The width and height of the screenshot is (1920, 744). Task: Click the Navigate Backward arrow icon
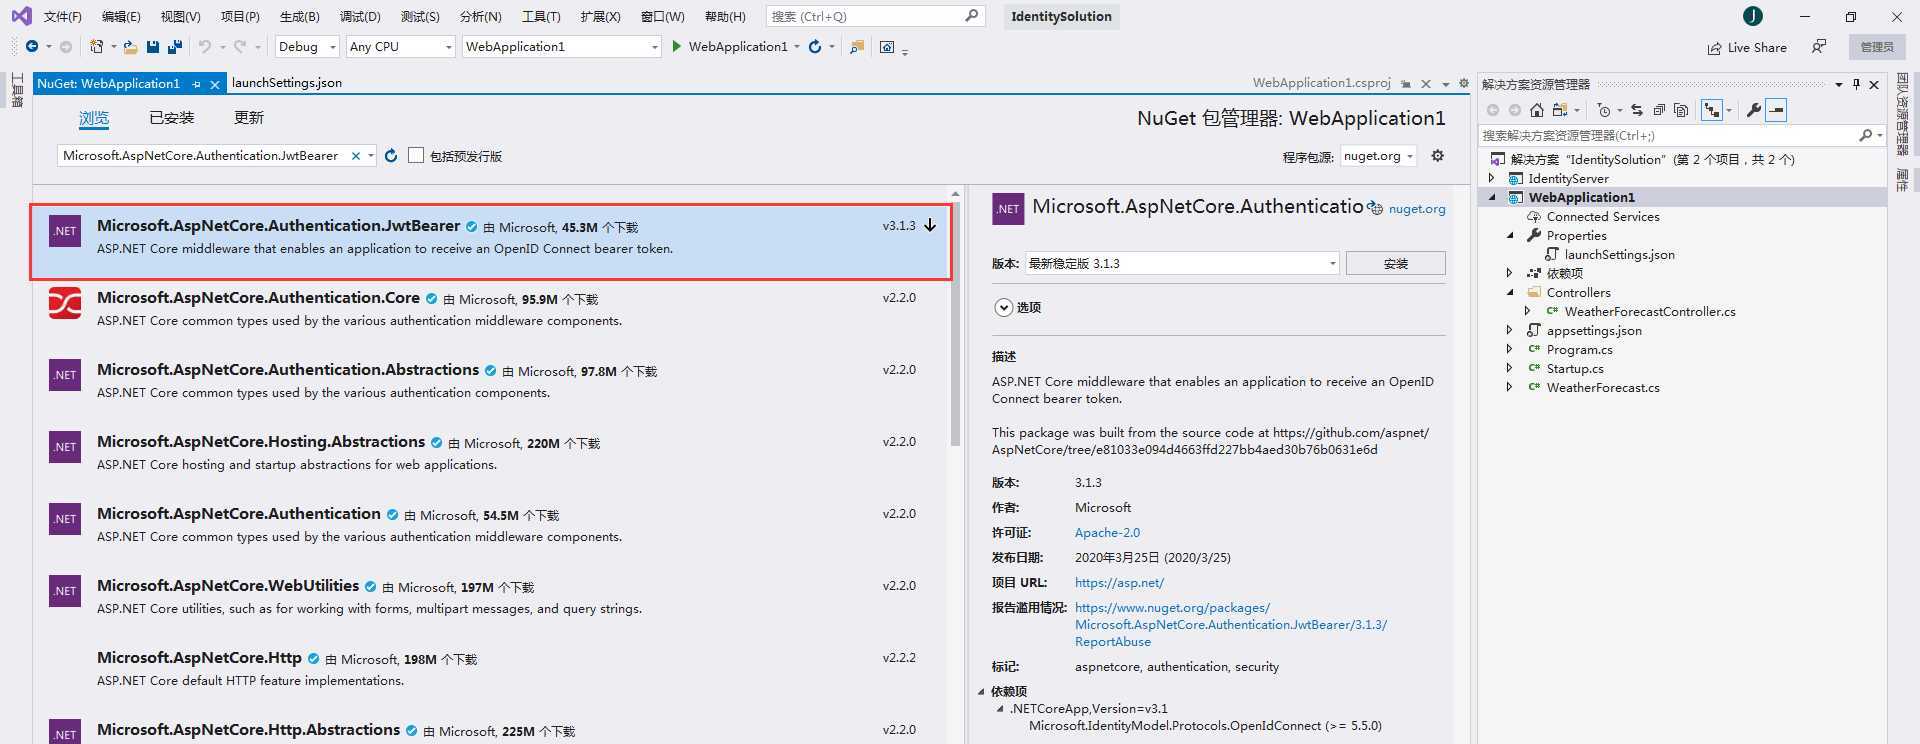click(x=32, y=47)
